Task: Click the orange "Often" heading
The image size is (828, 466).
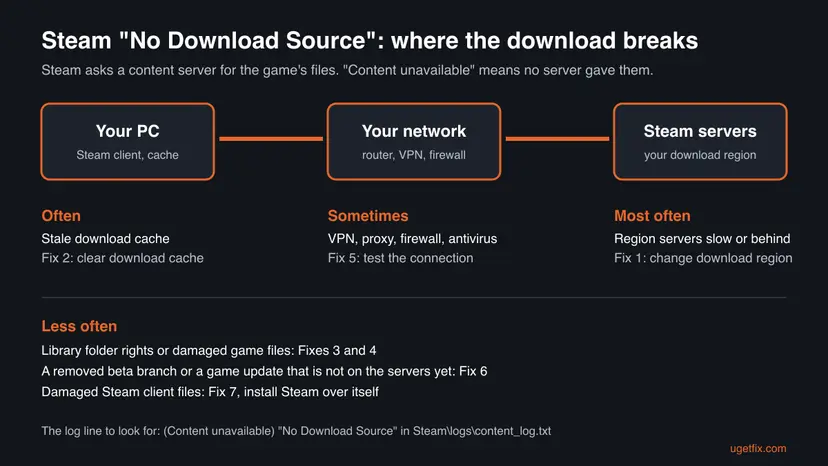Action: [x=61, y=216]
